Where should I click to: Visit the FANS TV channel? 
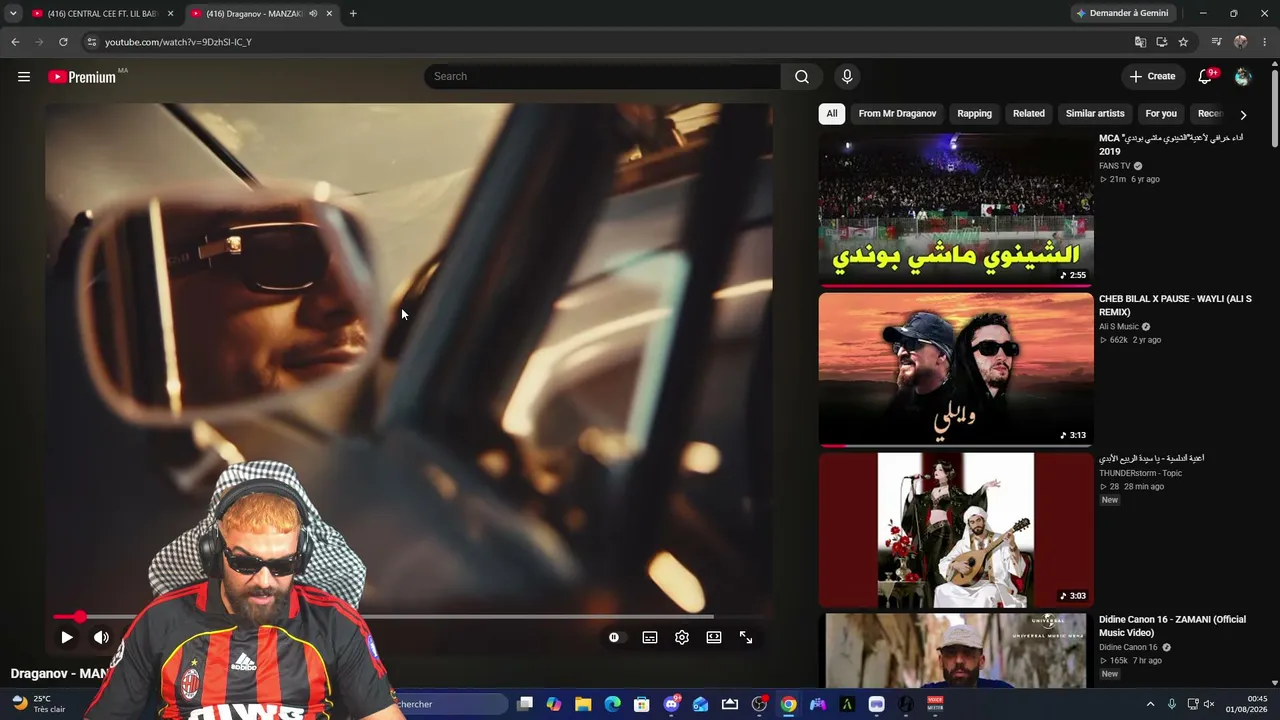tap(1115, 166)
